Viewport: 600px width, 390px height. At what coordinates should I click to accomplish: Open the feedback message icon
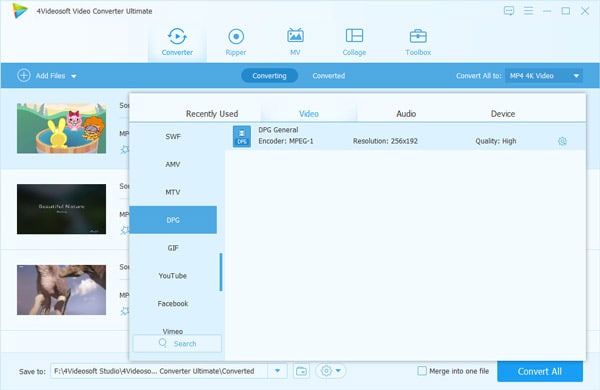tap(509, 11)
